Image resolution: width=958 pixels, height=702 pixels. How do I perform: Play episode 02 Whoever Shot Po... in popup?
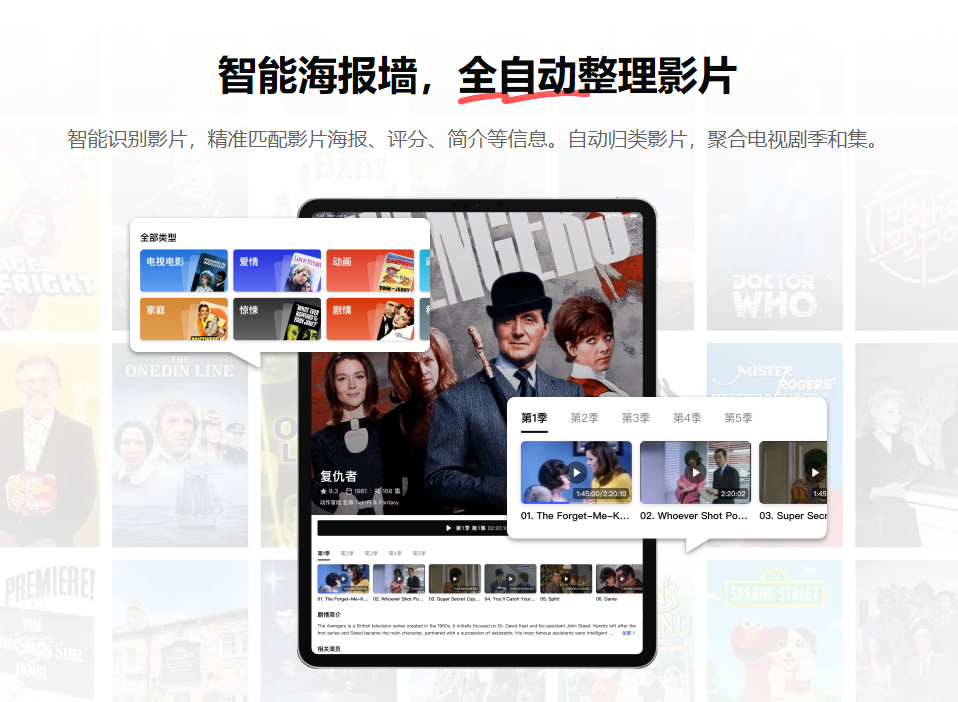point(695,472)
